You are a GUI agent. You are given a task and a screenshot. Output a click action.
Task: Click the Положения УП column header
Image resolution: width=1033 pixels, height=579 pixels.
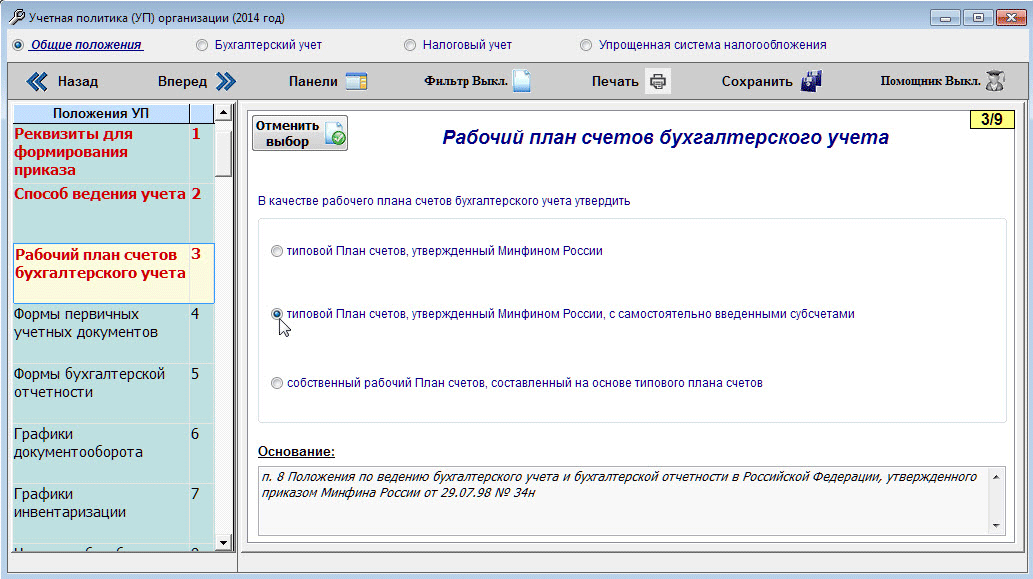click(x=101, y=113)
